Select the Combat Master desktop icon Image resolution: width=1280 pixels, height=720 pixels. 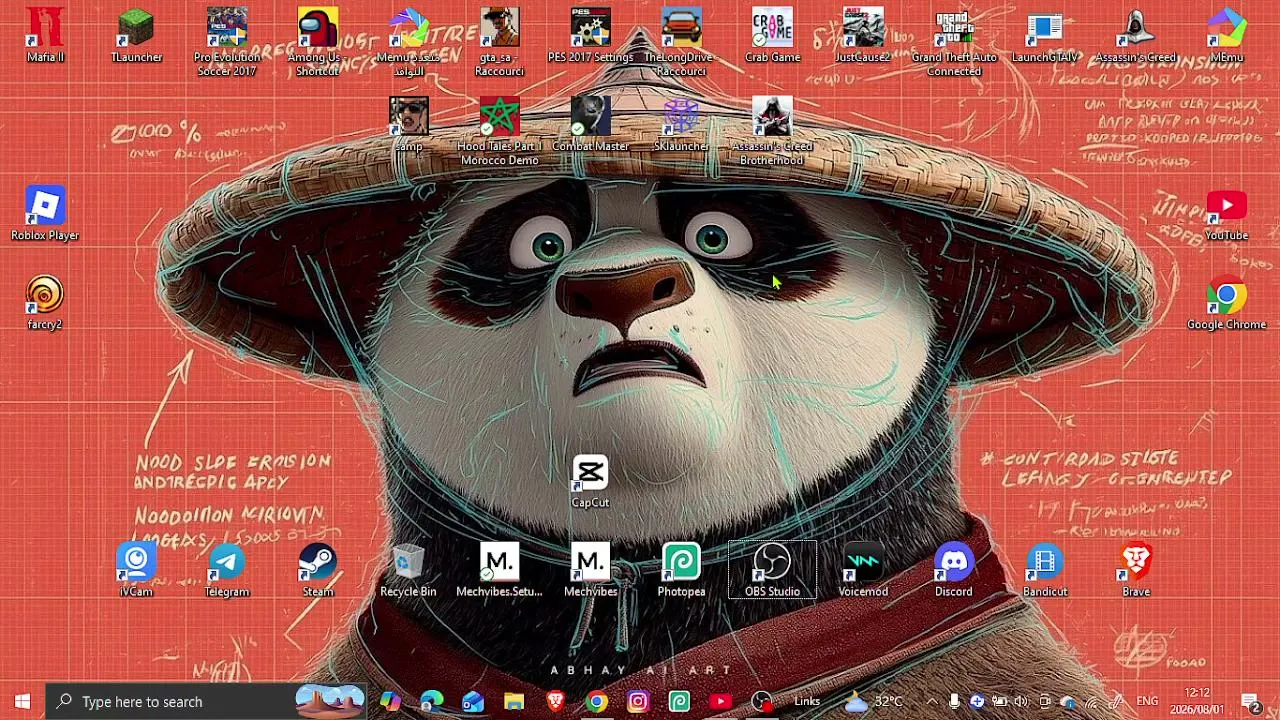coord(590,125)
